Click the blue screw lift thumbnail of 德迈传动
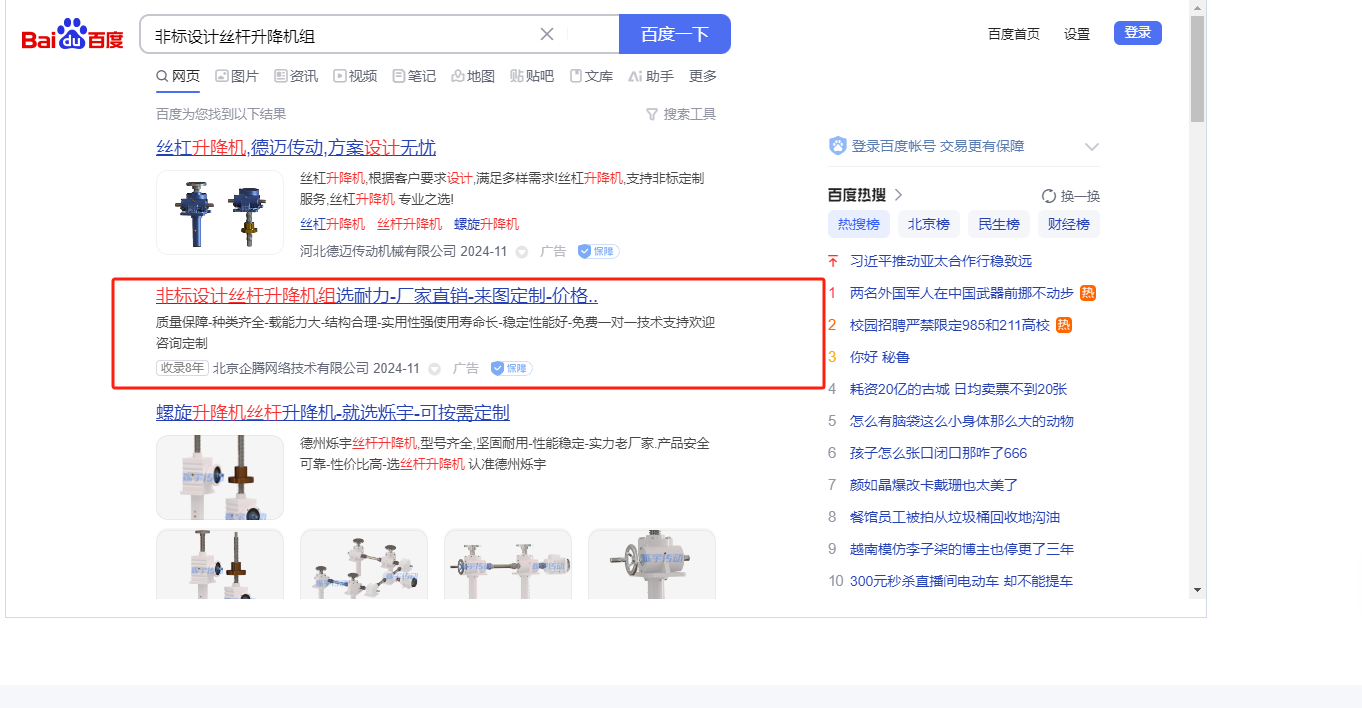The height and width of the screenshot is (708, 1362). 220,212
